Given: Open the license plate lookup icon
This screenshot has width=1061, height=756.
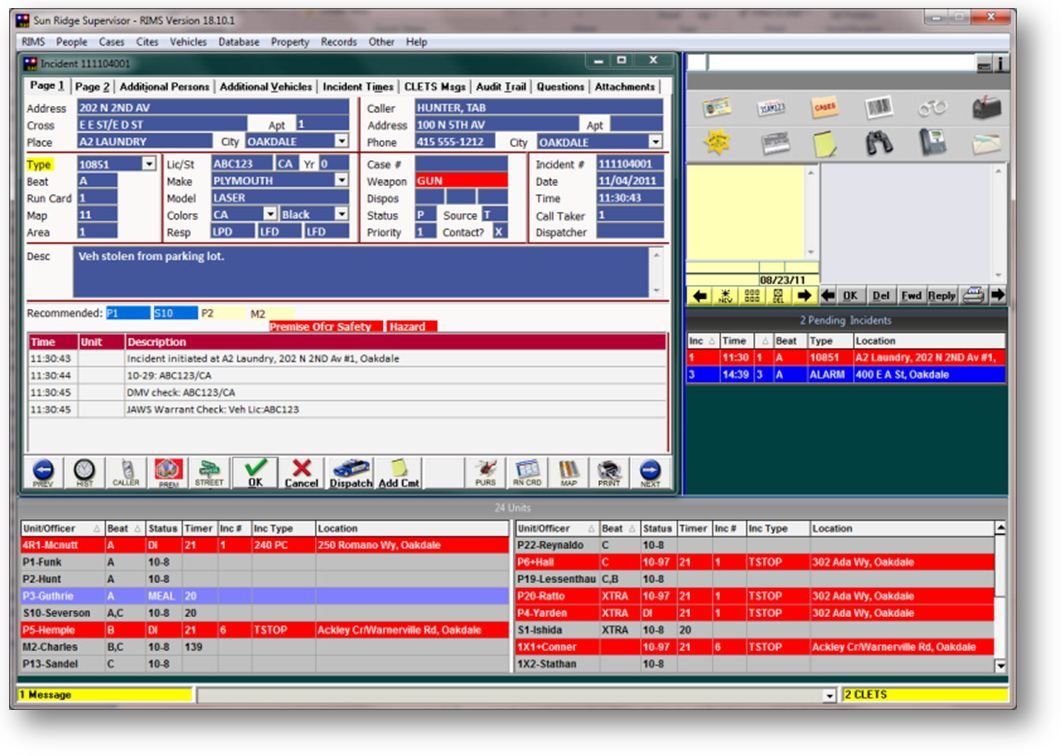Looking at the screenshot, I should point(771,107).
